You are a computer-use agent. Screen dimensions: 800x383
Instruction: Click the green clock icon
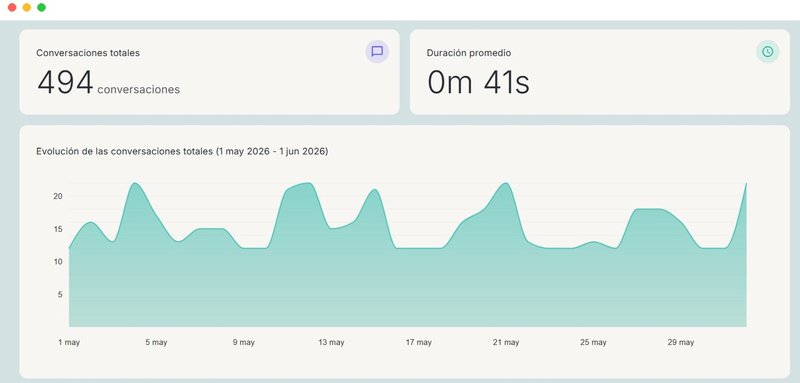(x=767, y=52)
